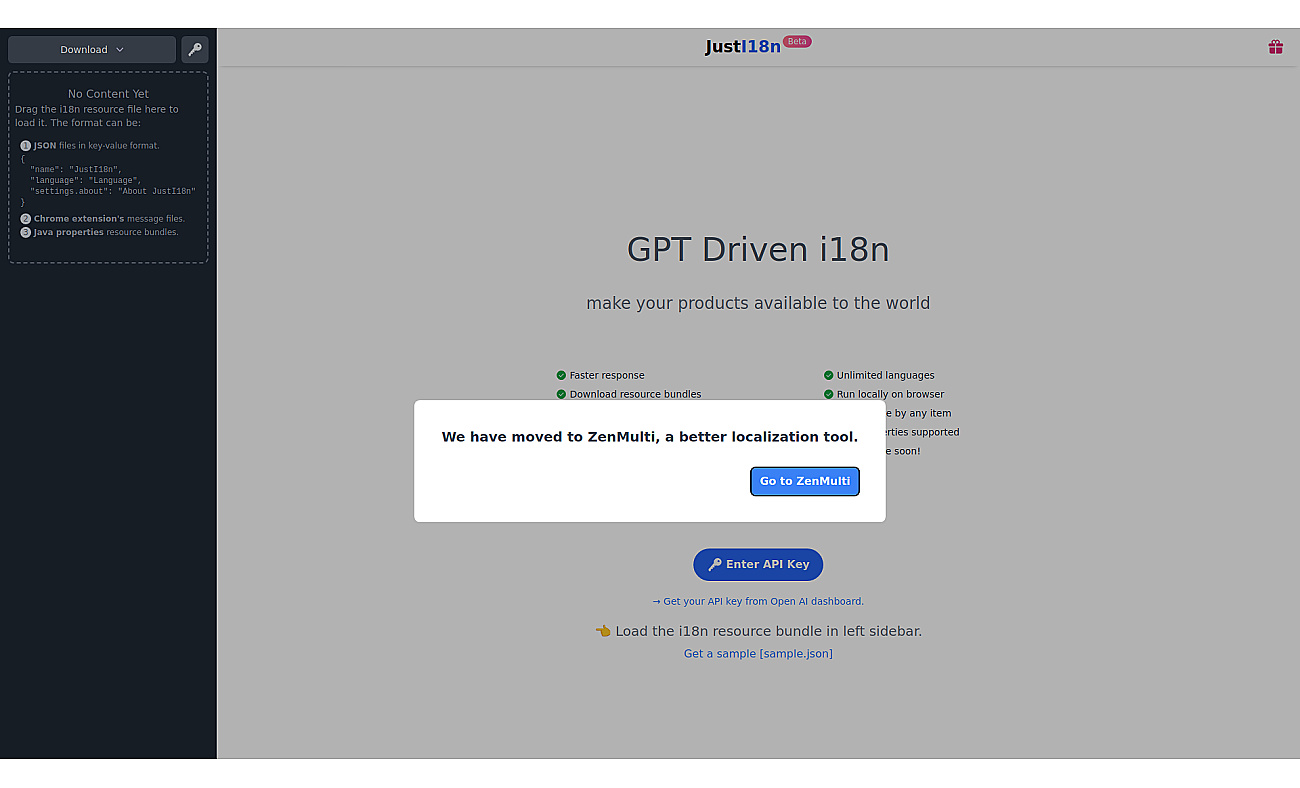
Task: Click 'Java properties resource bundles' text
Action: coord(106,232)
